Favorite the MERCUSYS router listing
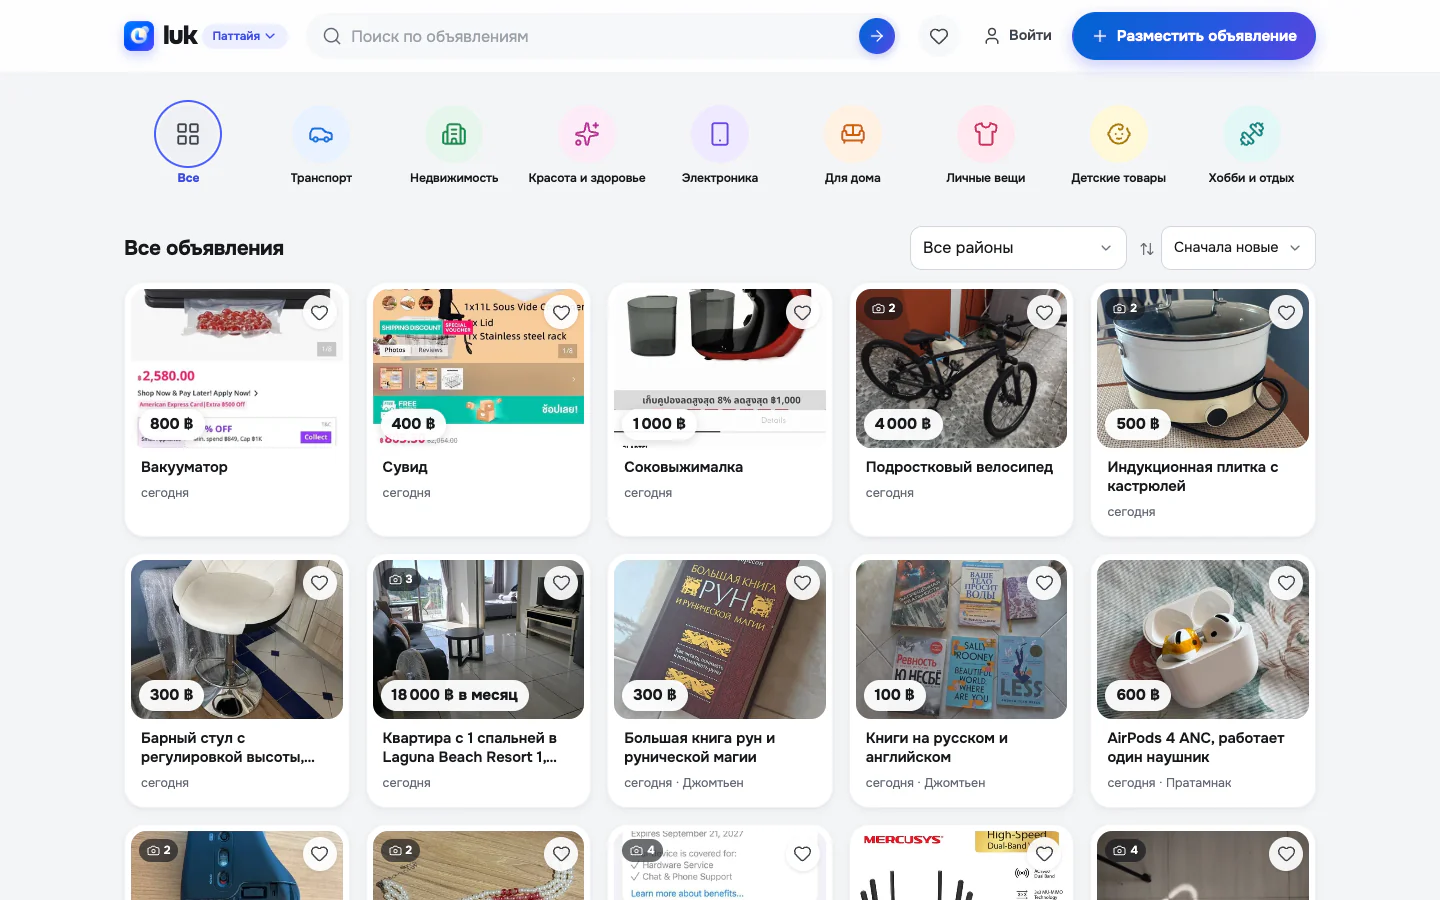 [x=1044, y=854]
